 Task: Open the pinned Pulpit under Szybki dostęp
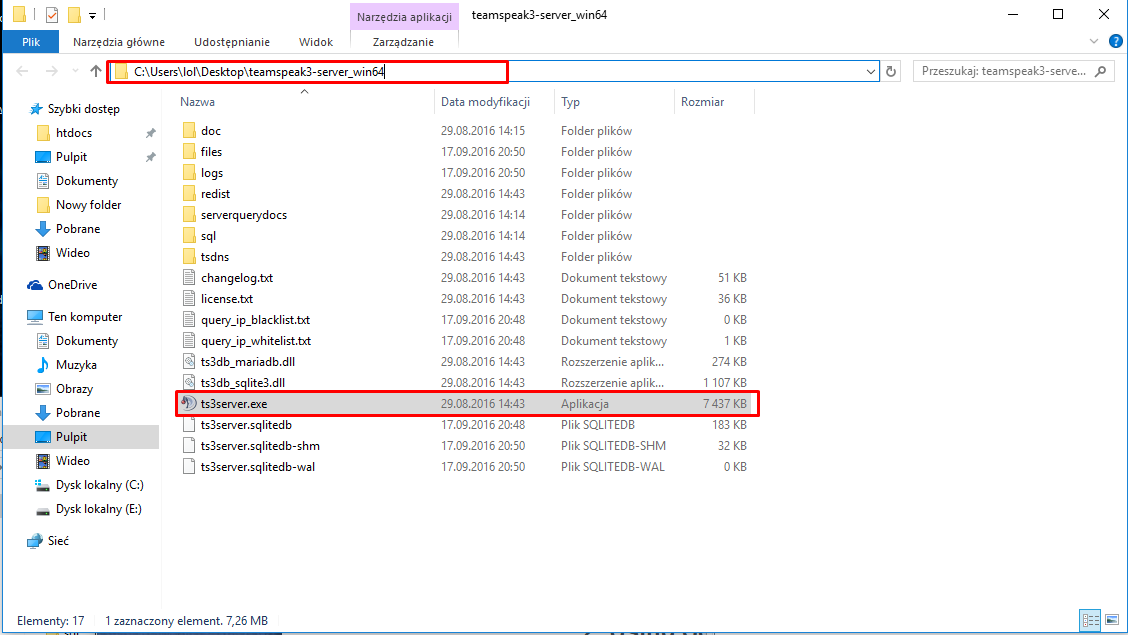pos(71,157)
